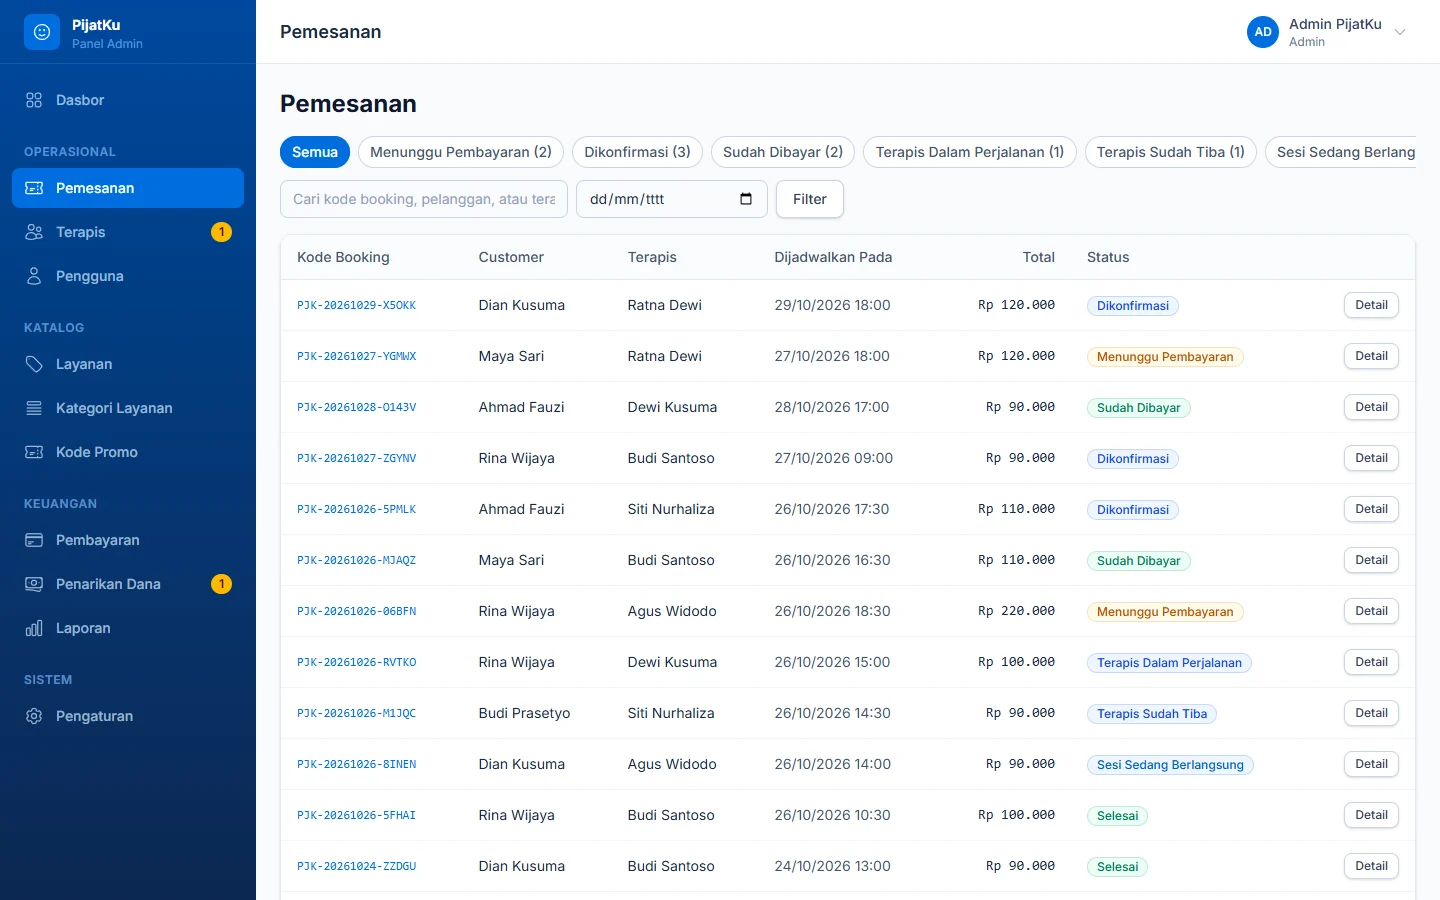This screenshot has width=1440, height=900.
Task: Click the Filter button
Action: [810, 199]
